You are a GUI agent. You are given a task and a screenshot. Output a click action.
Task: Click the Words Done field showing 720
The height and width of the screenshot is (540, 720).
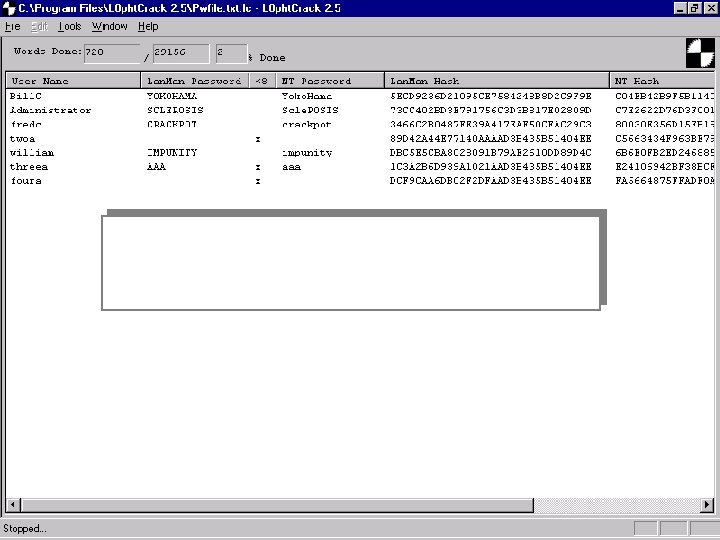[x=112, y=53]
